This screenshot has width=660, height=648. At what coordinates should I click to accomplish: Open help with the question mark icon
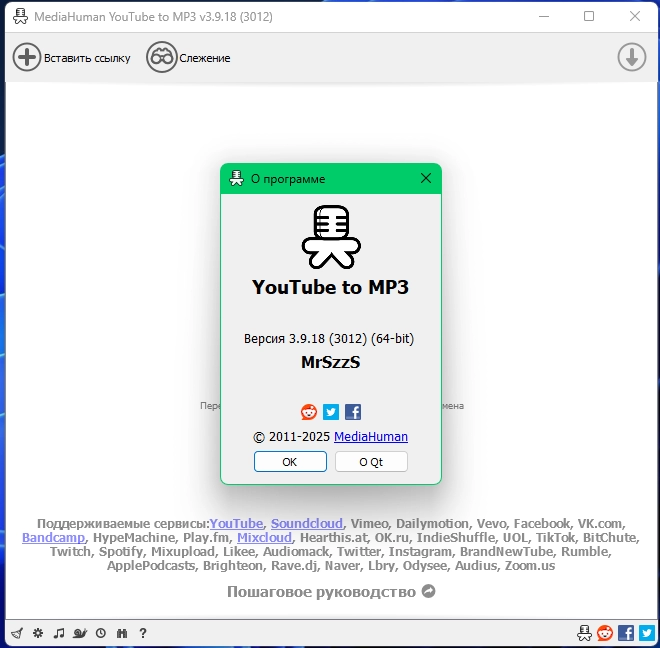coord(143,633)
